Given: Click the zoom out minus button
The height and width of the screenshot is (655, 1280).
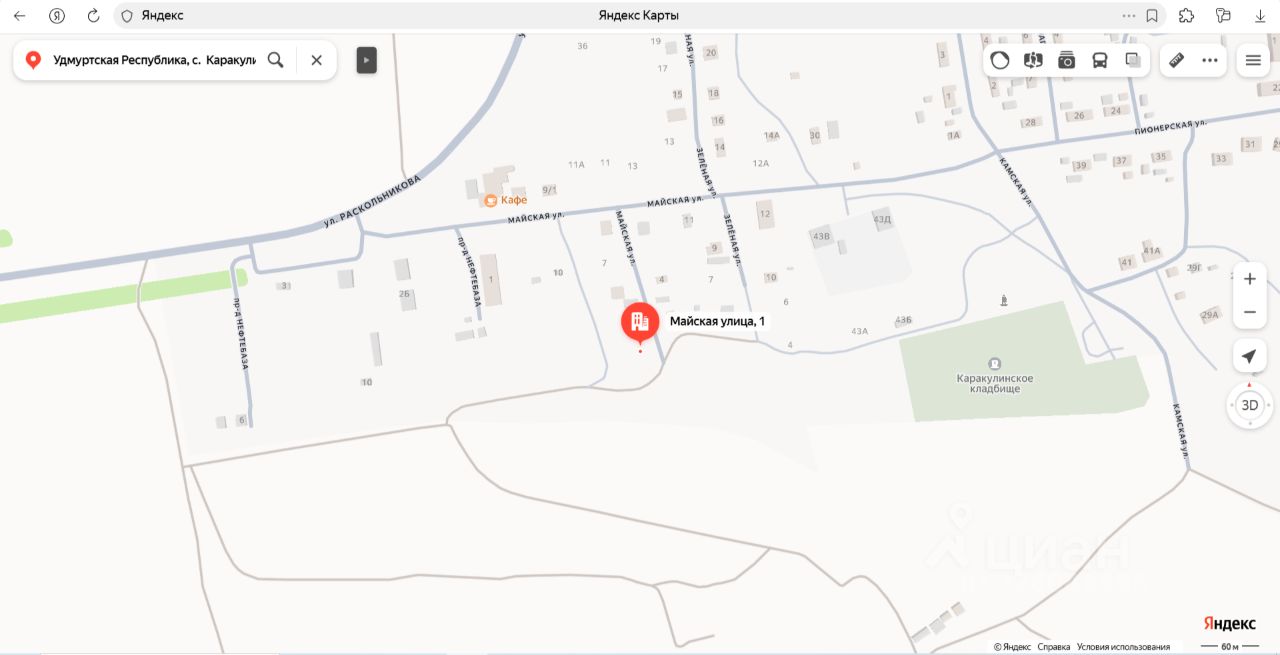Looking at the screenshot, I should point(1249,312).
